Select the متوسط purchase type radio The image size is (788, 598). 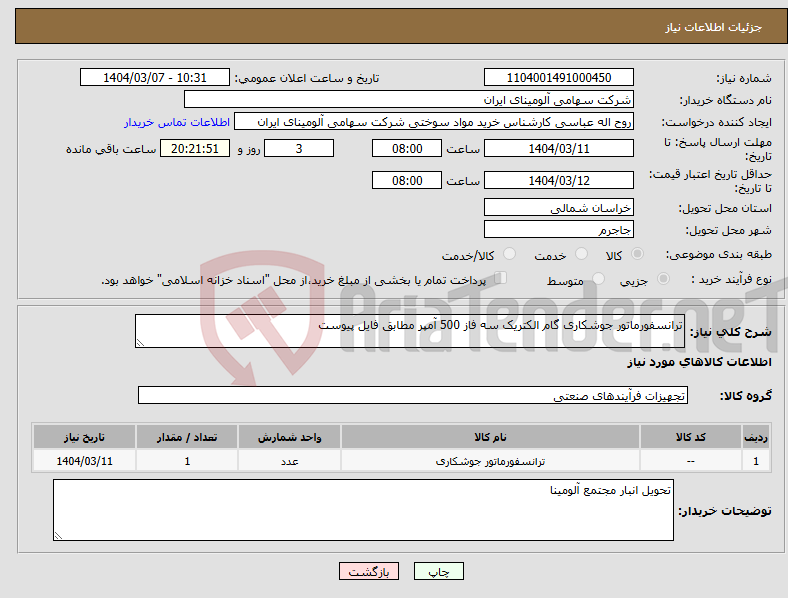(x=598, y=278)
